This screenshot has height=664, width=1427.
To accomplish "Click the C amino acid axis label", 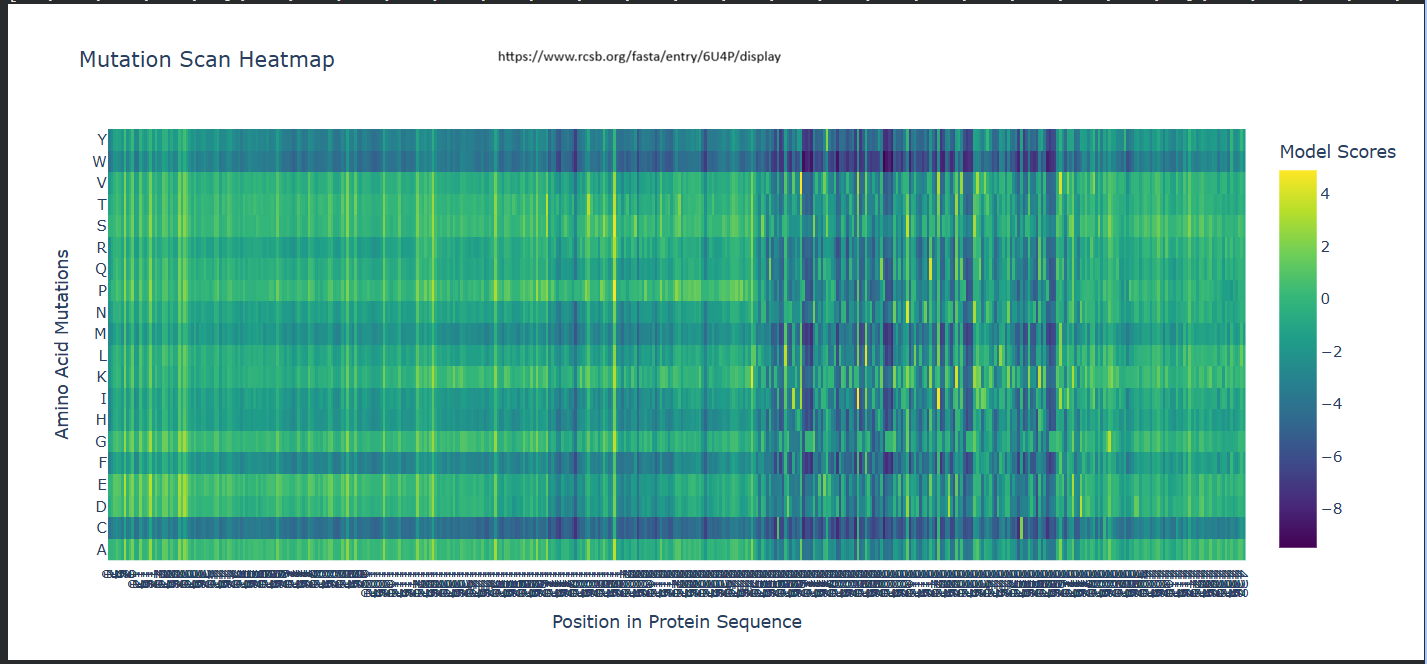I will (x=101, y=528).
